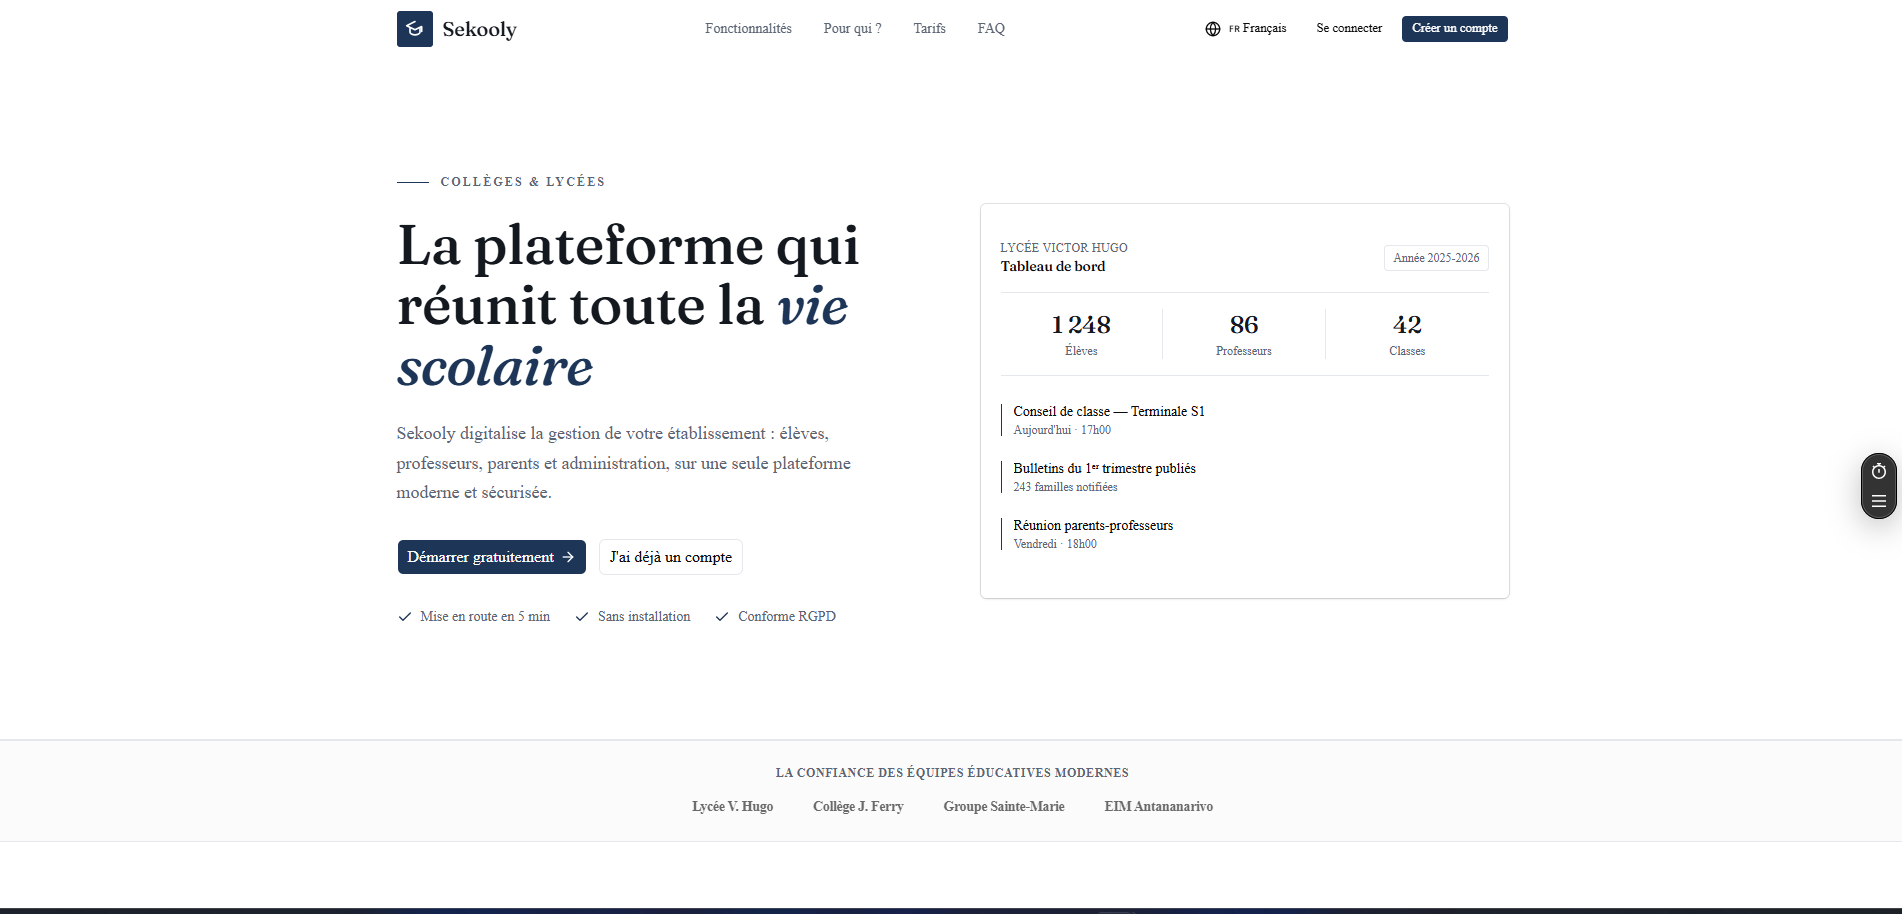Select the Réunion parents-professeurs entry
Screen dimensions: 1902x914
click(1092, 534)
